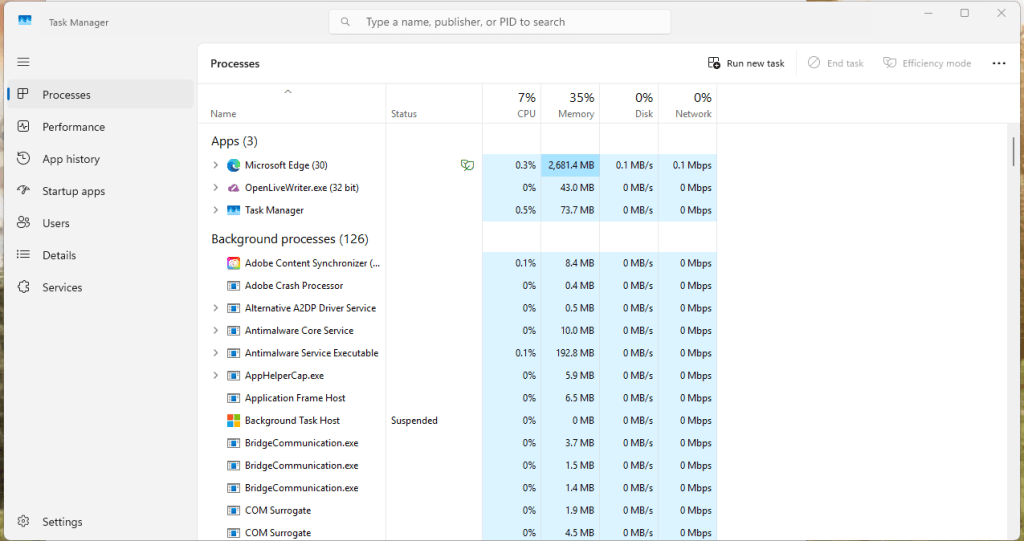
Task: Click the Adobe Content Synchronizer icon
Action: tap(233, 263)
